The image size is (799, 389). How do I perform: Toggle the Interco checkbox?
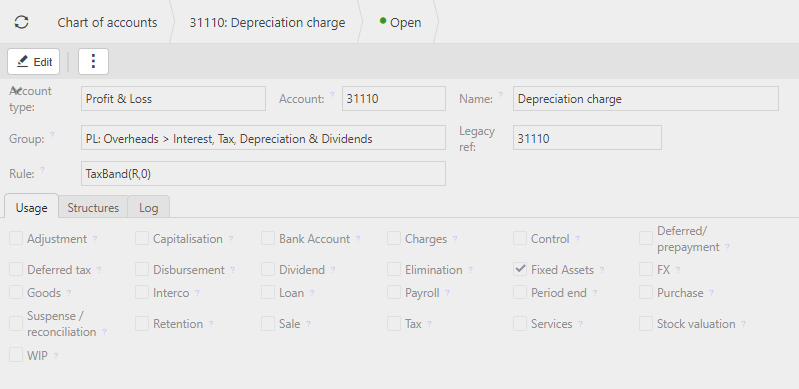coord(142,292)
